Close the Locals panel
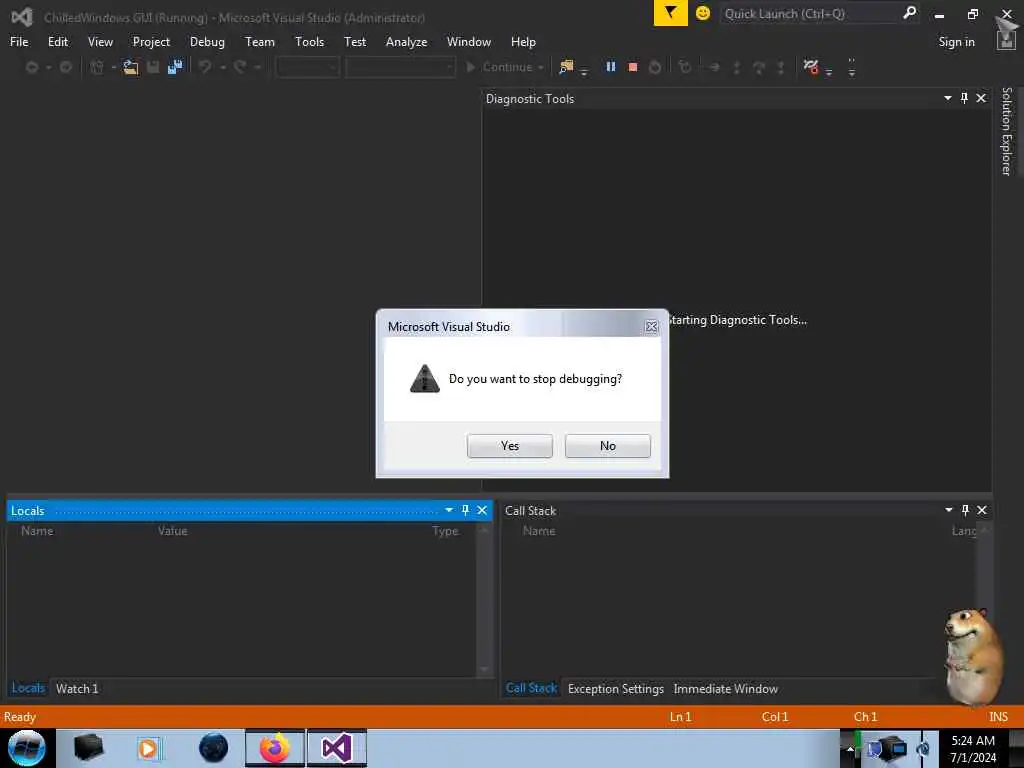 click(482, 510)
